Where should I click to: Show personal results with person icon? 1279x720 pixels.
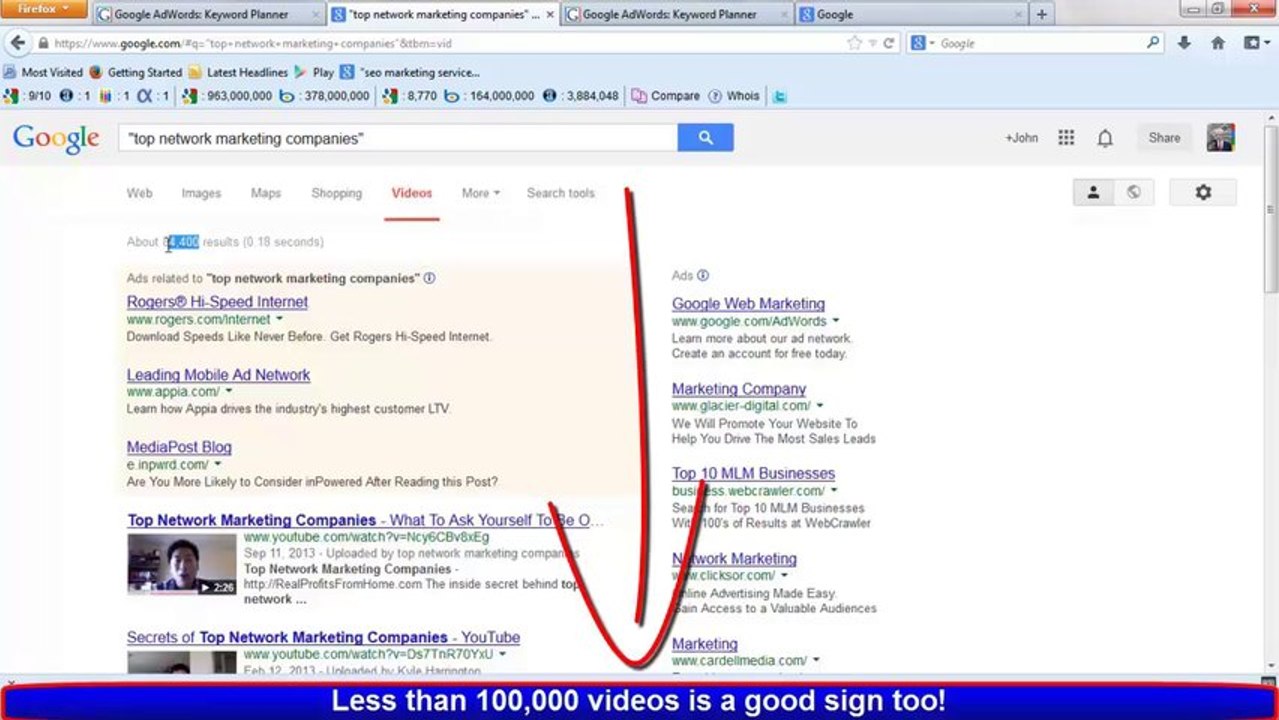click(1093, 192)
